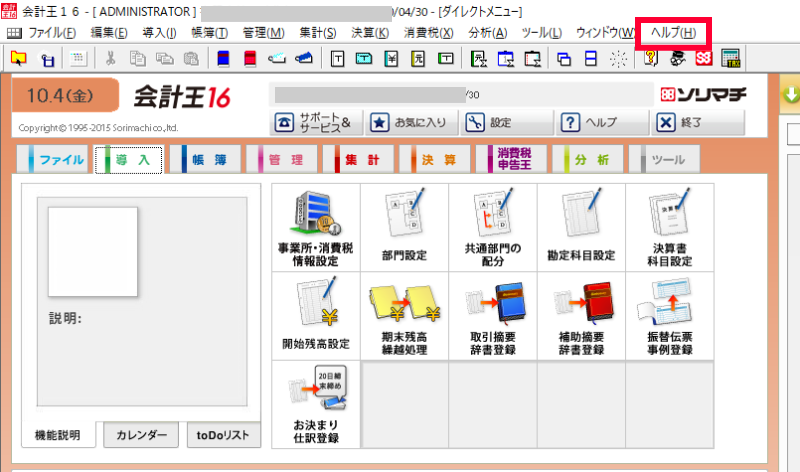Switch to the 帳簿 tab

point(204,160)
